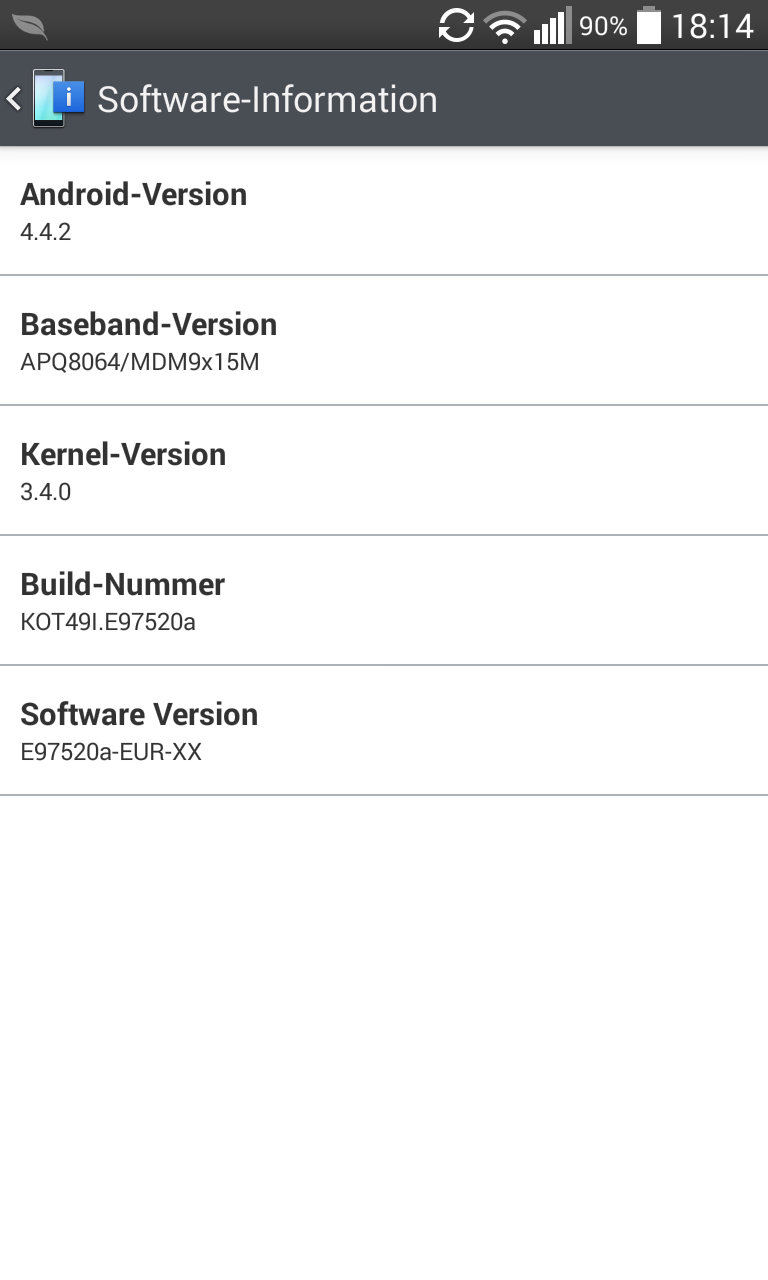
Task: Tap the phone info icon in header
Action: pyautogui.click(x=58, y=98)
